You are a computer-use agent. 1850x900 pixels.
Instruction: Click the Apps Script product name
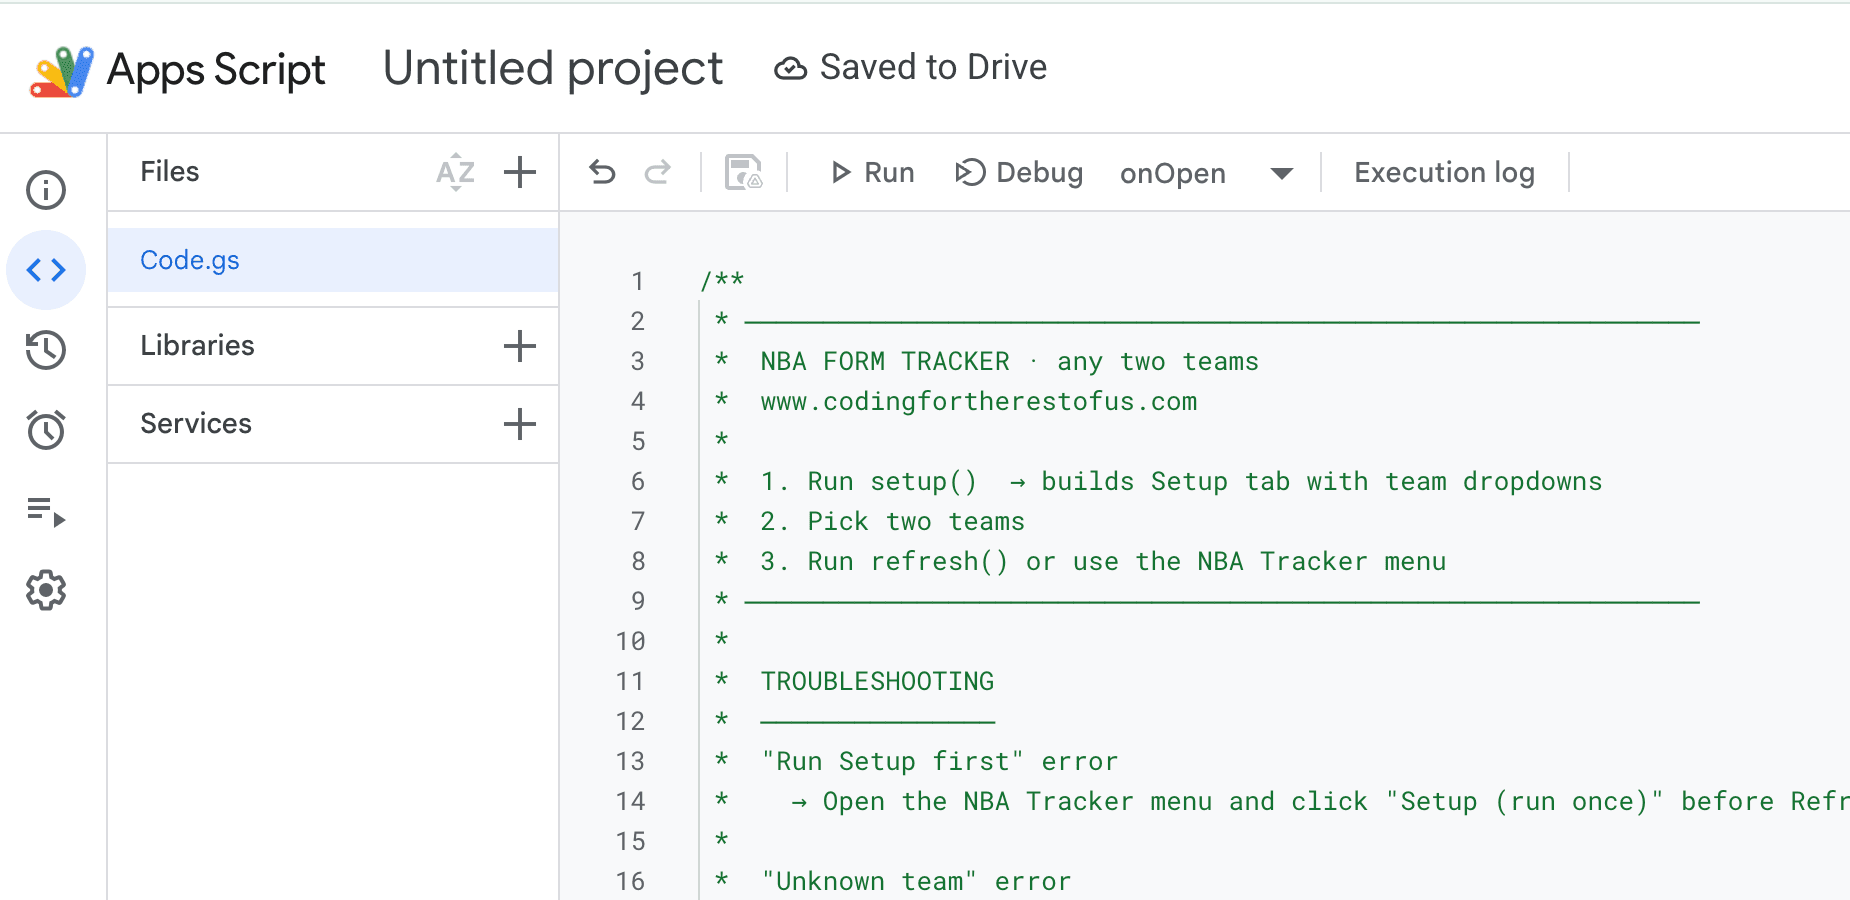pyautogui.click(x=216, y=71)
